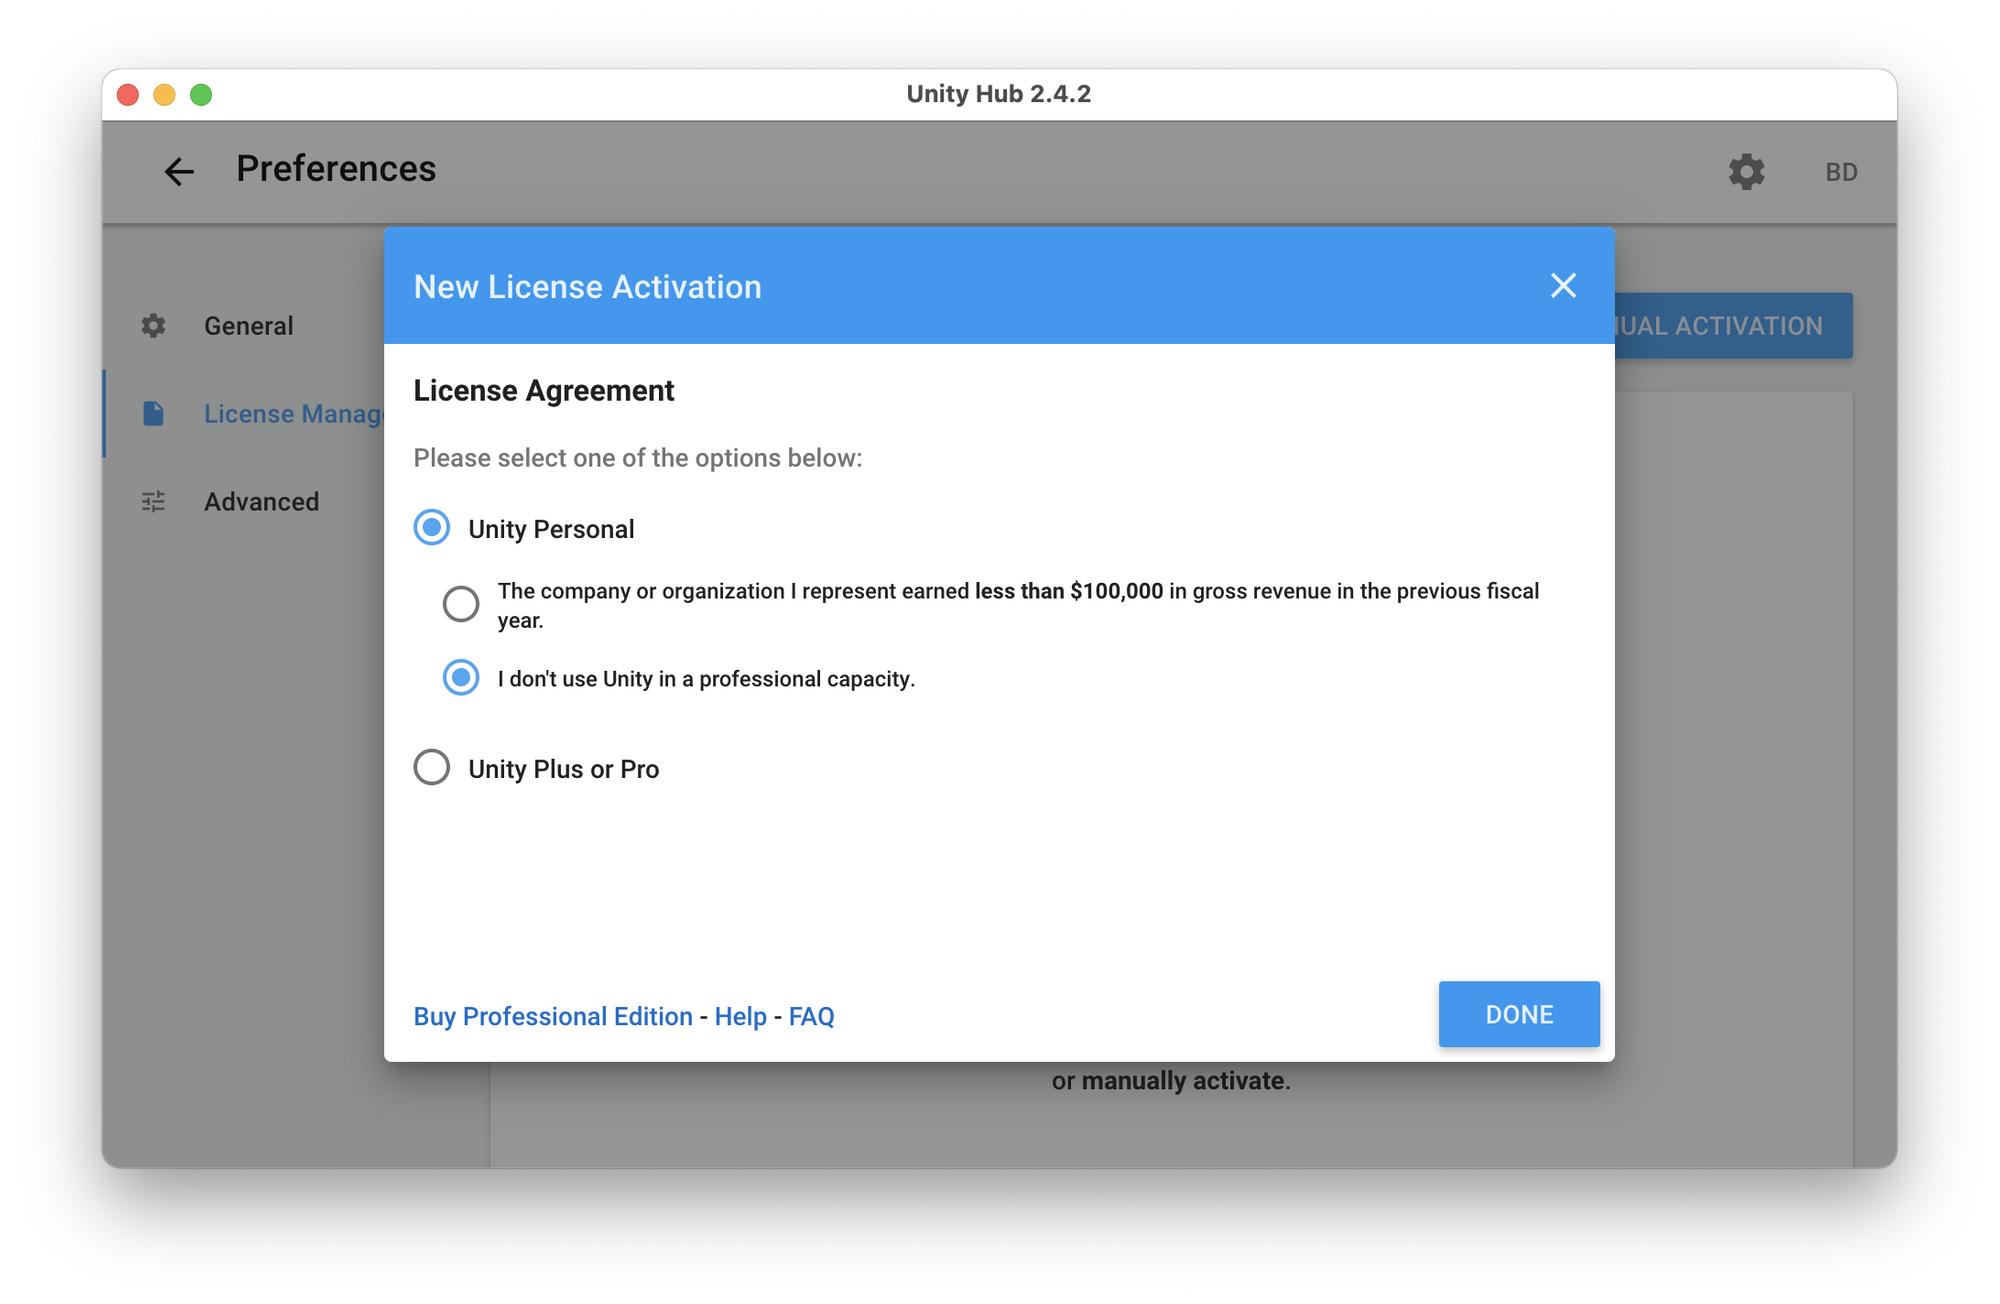The height and width of the screenshot is (1304, 2000).
Task: Select don't use Unity professionally option
Action: point(461,678)
